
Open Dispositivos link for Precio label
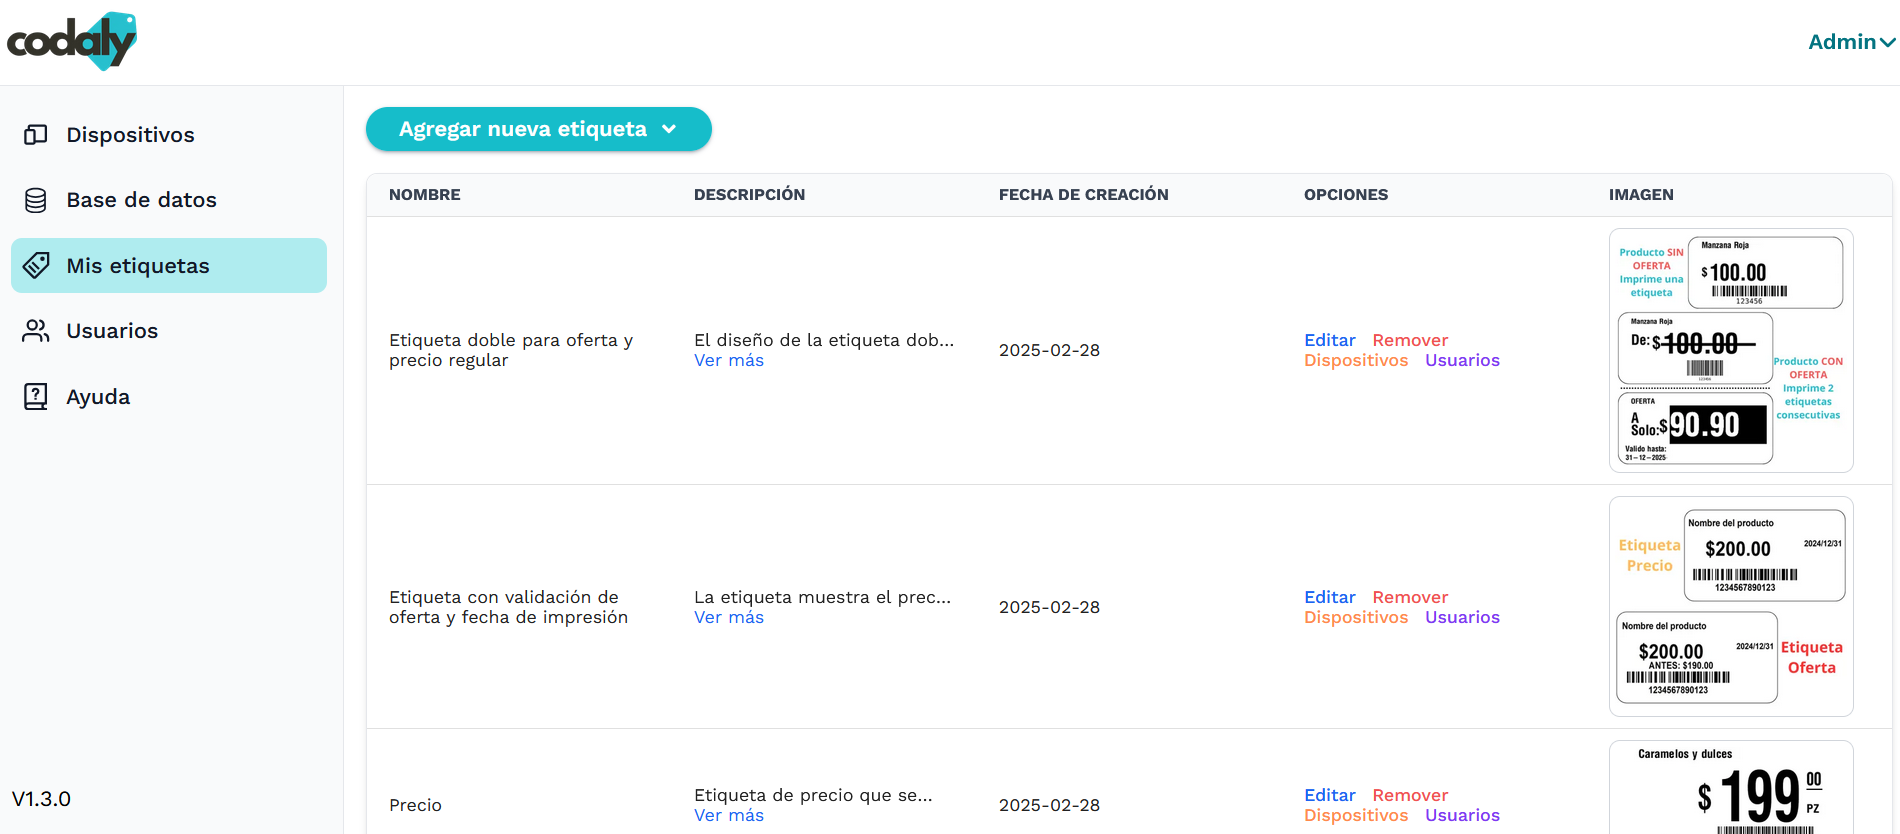click(x=1355, y=816)
